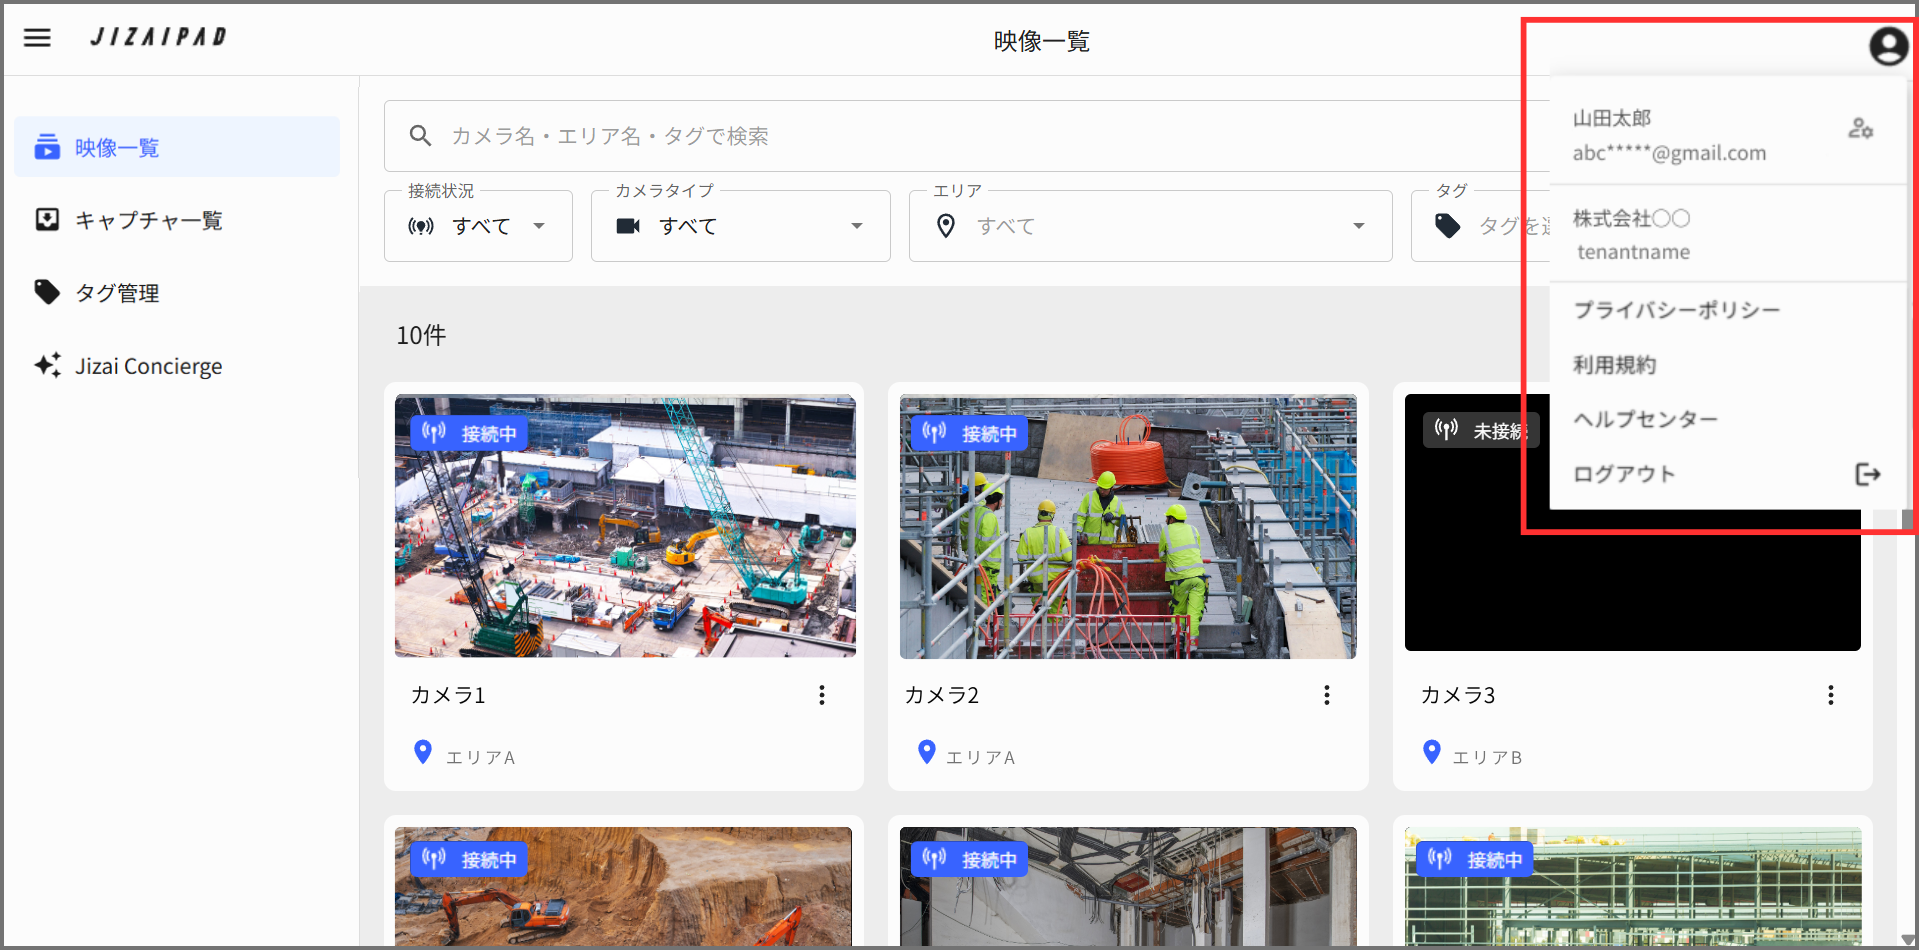Click the カメラ2 title
Image resolution: width=1919 pixels, height=950 pixels.
coord(942,695)
